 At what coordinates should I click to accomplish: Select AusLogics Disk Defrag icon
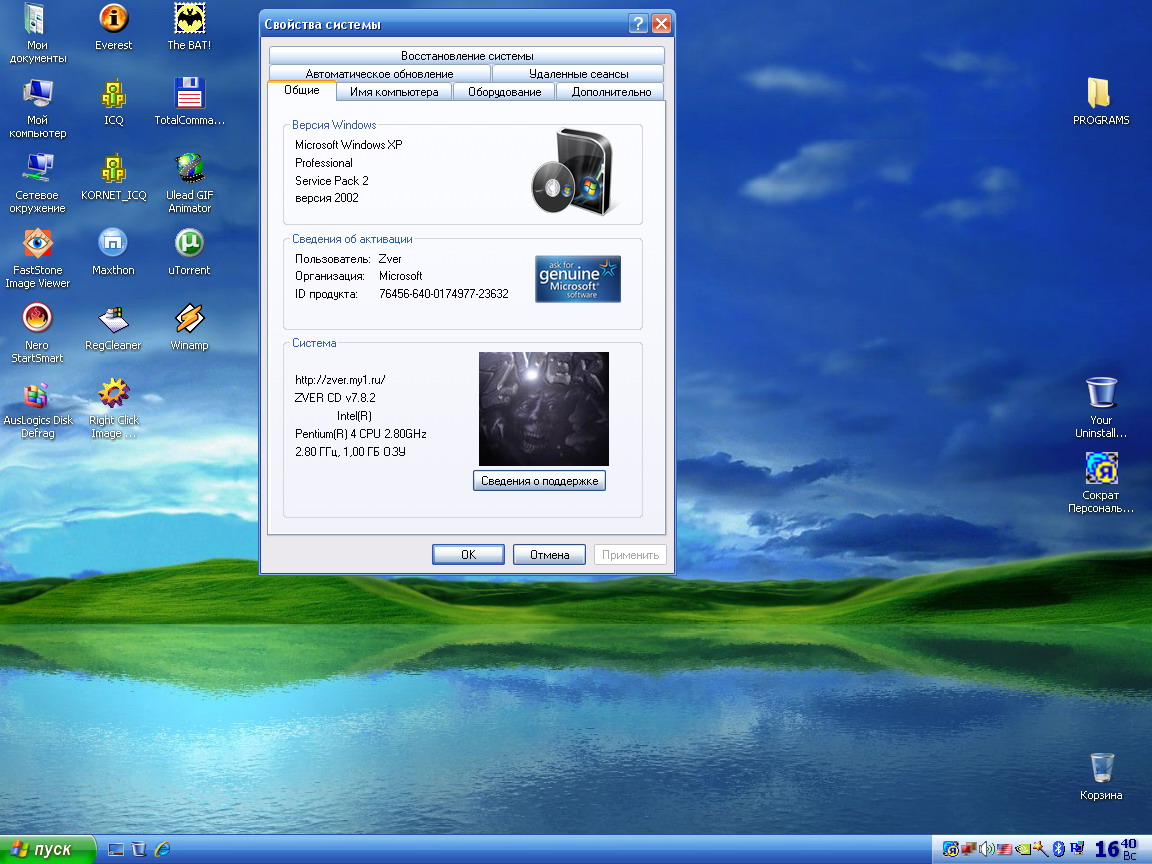(x=37, y=408)
